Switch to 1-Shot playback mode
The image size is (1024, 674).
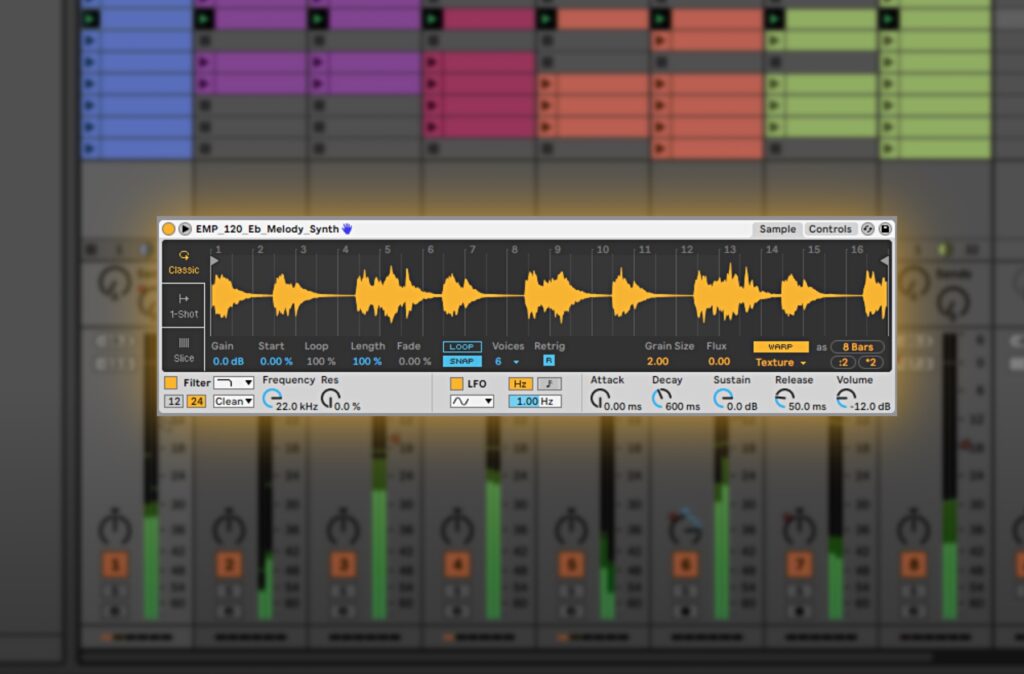click(183, 306)
